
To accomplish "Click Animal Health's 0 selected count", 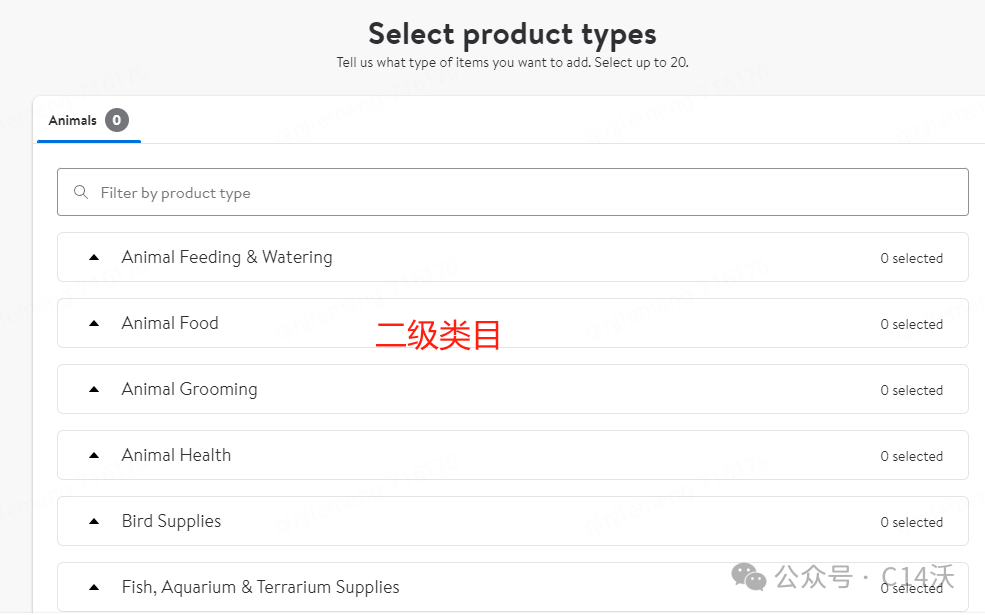I will [911, 456].
